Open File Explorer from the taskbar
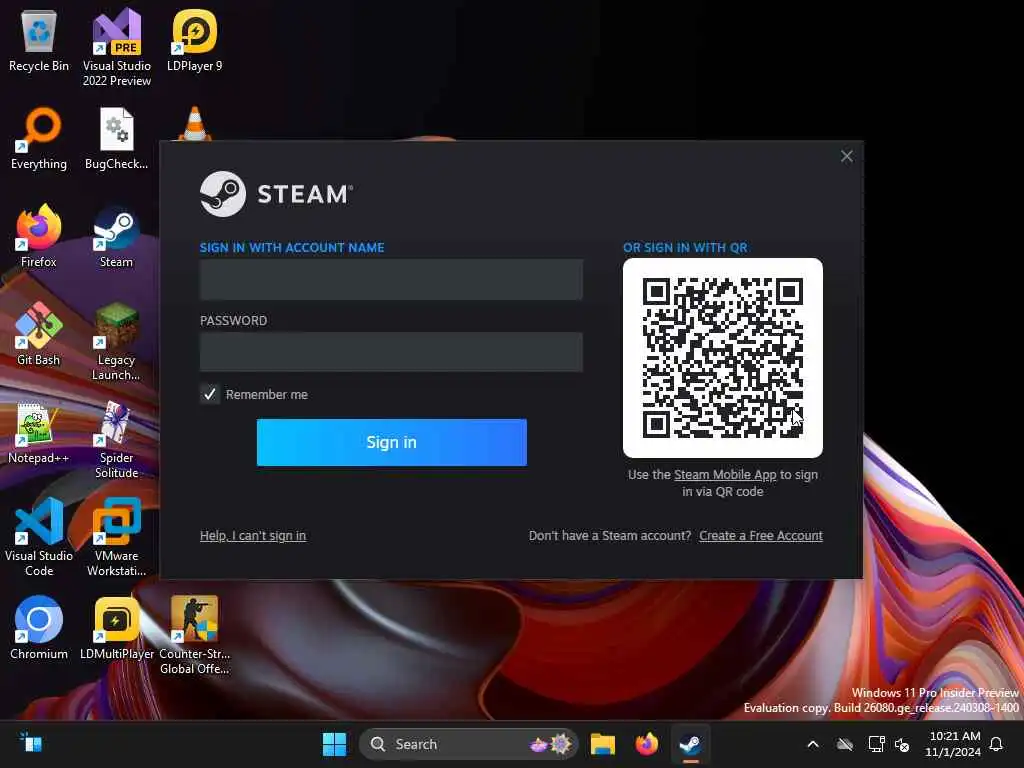1024x768 pixels. [x=603, y=744]
